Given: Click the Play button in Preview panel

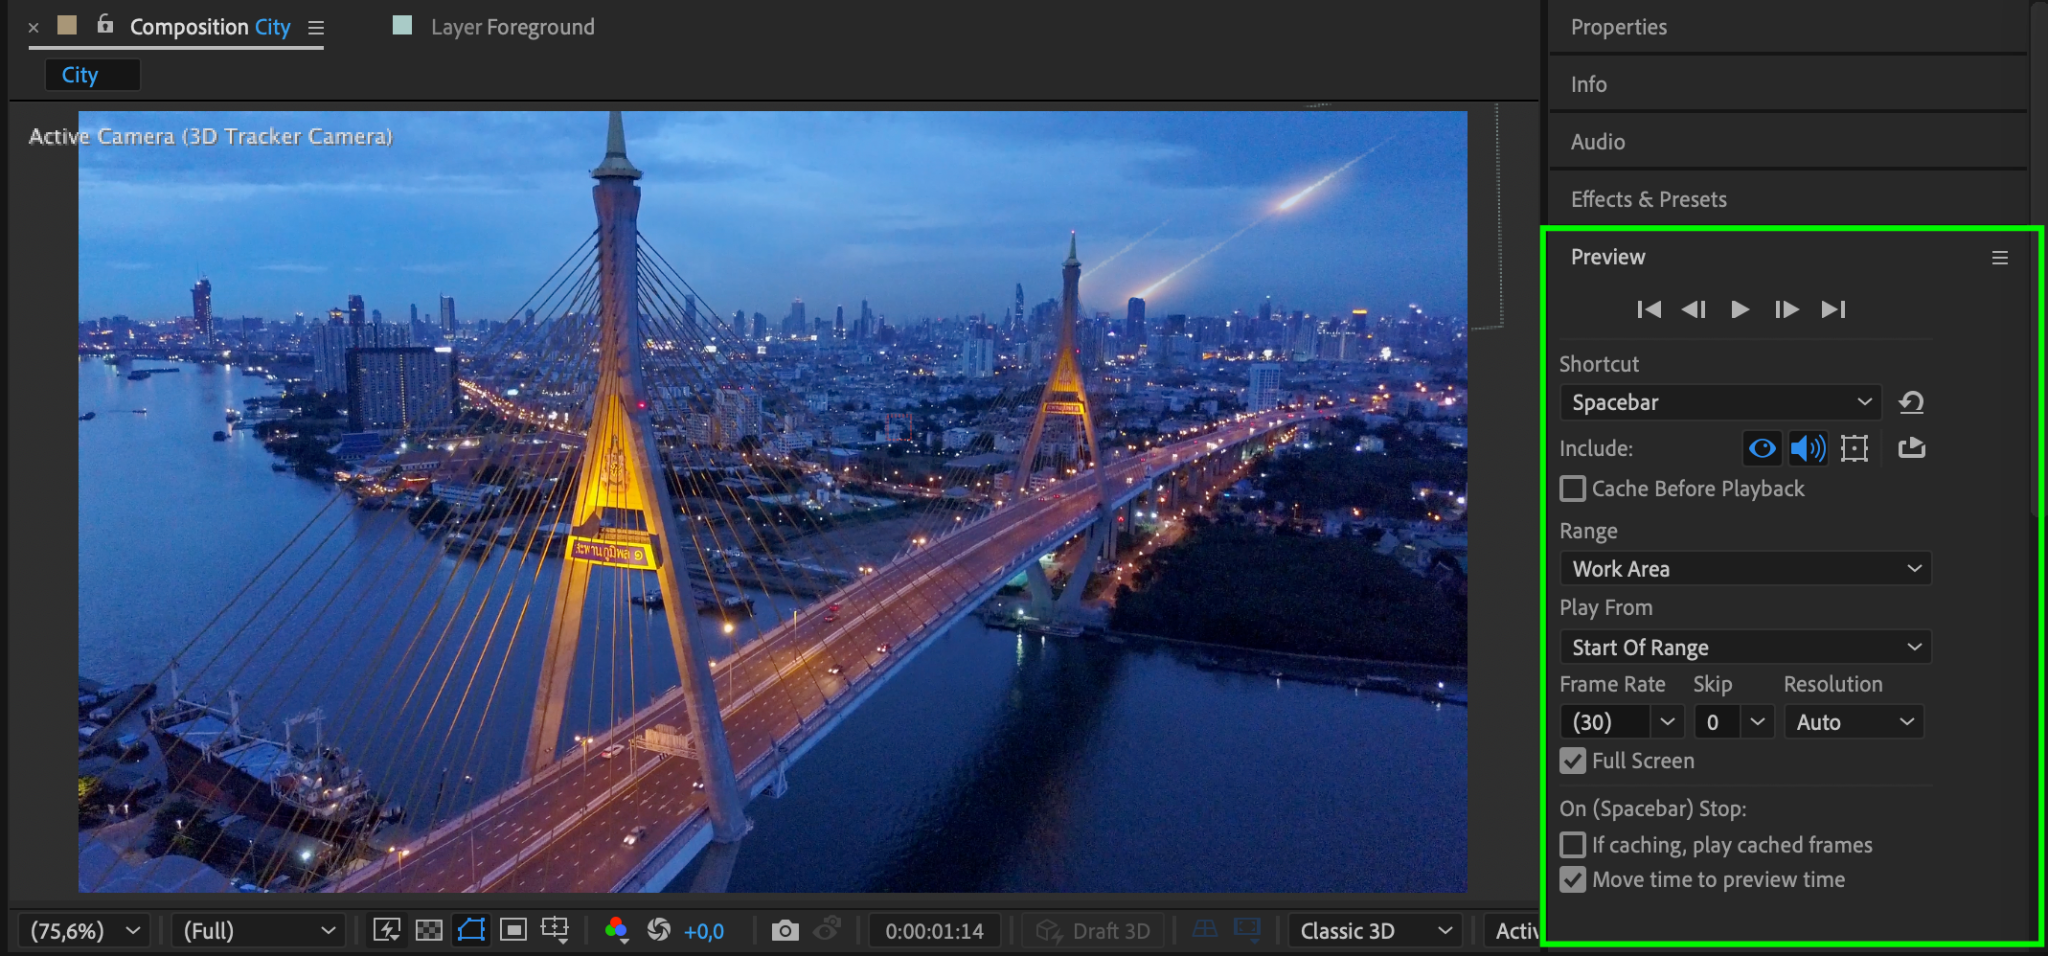Looking at the screenshot, I should point(1740,309).
